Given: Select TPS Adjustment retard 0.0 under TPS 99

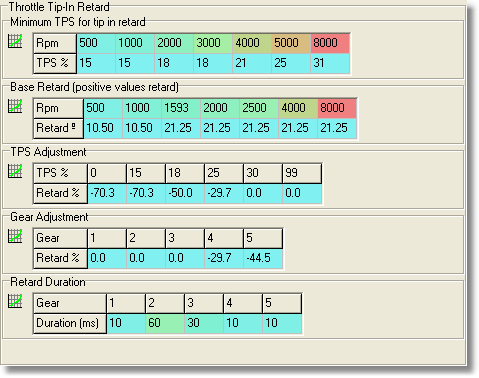Looking at the screenshot, I should (302, 193).
